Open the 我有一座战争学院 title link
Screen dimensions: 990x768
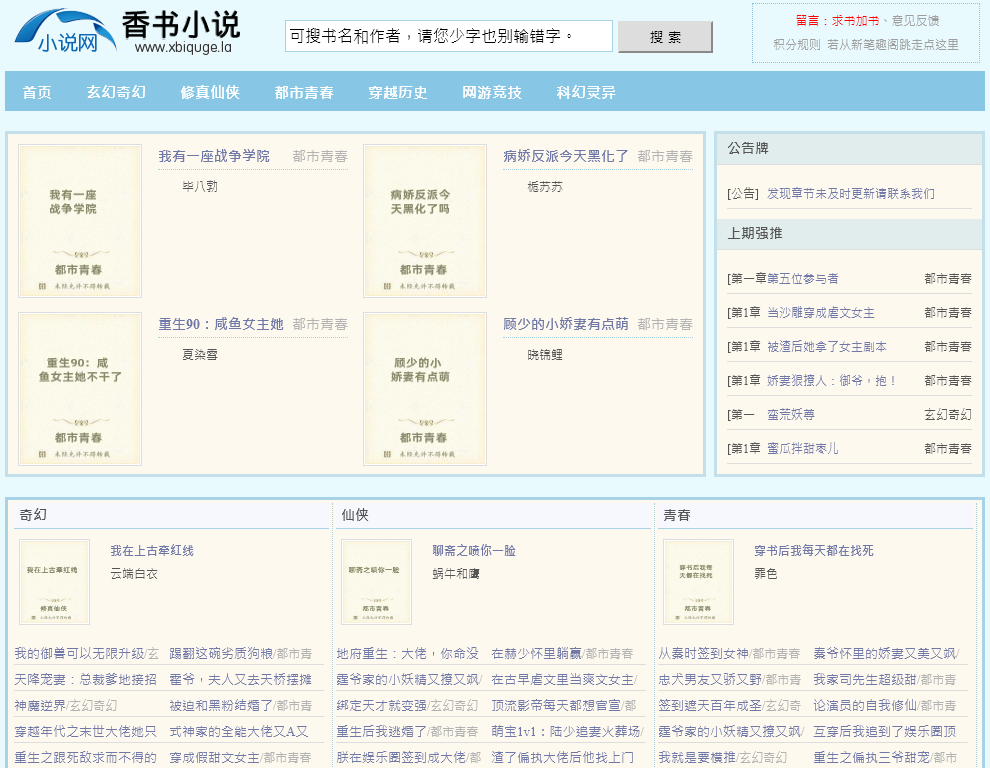[214, 156]
